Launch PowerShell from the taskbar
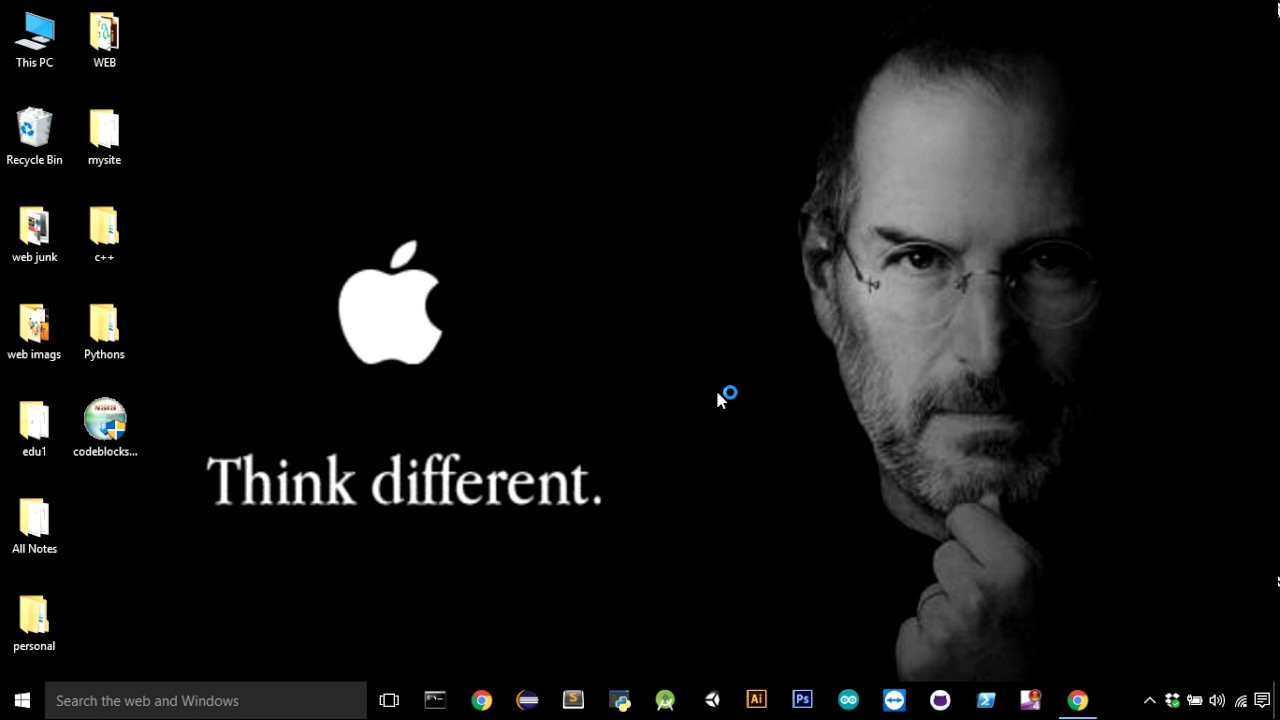 [x=987, y=700]
